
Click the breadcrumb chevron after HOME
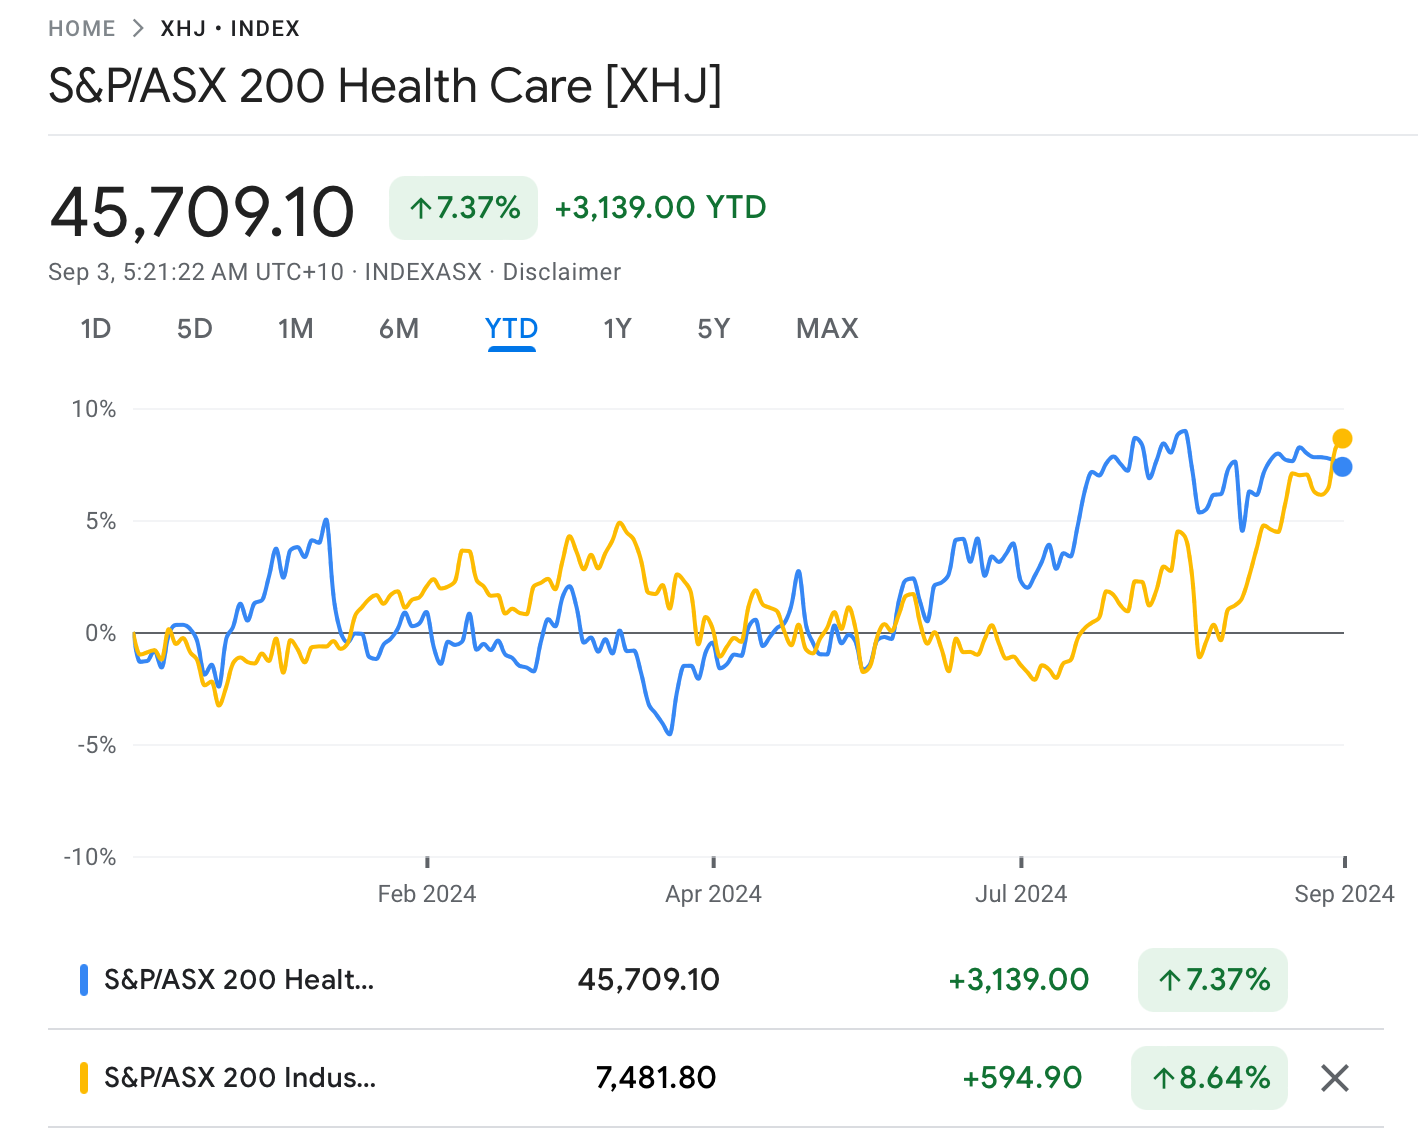tap(138, 28)
